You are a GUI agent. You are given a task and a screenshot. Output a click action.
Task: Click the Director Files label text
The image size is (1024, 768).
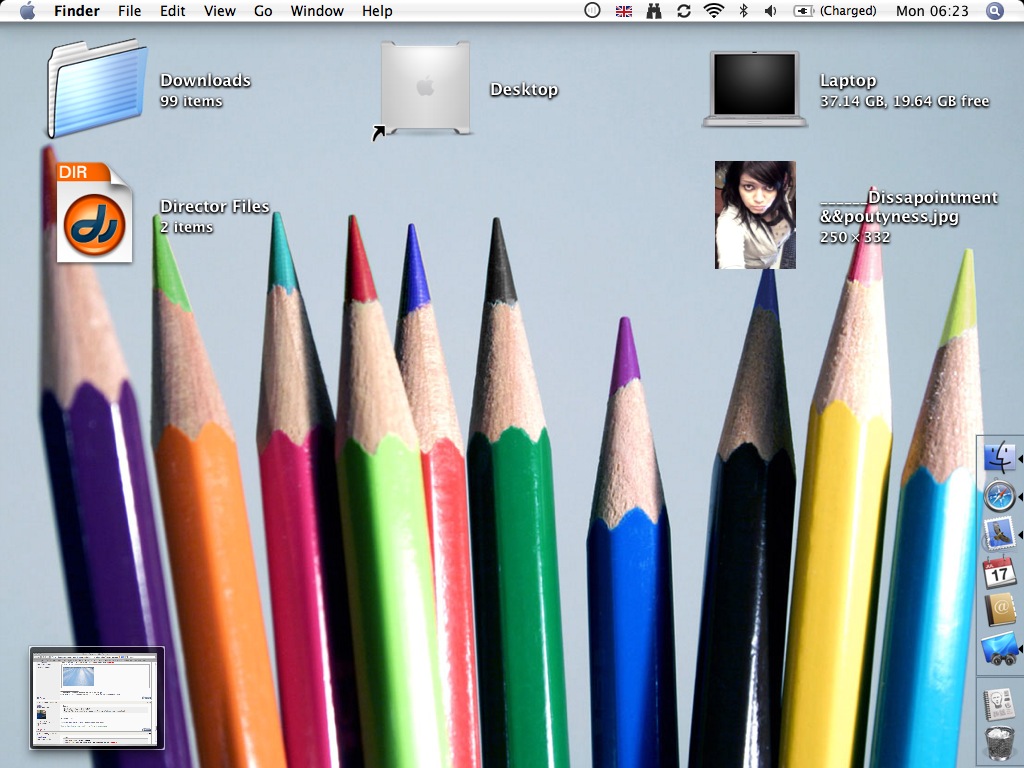214,206
